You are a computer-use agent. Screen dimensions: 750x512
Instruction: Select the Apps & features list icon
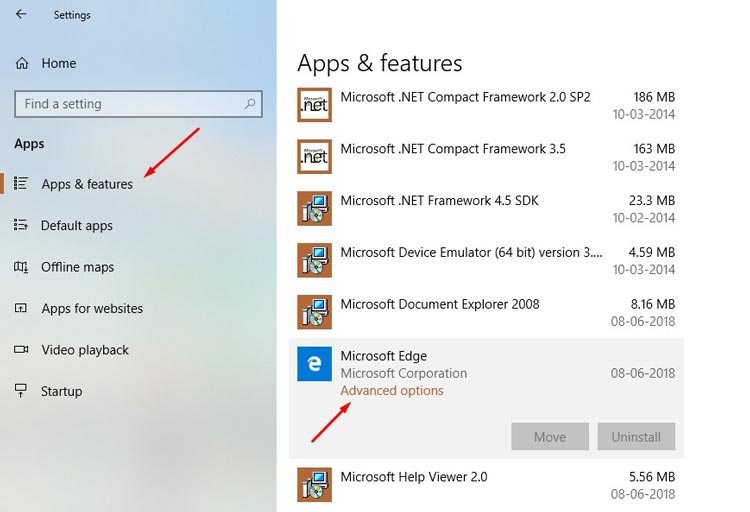click(x=21, y=184)
